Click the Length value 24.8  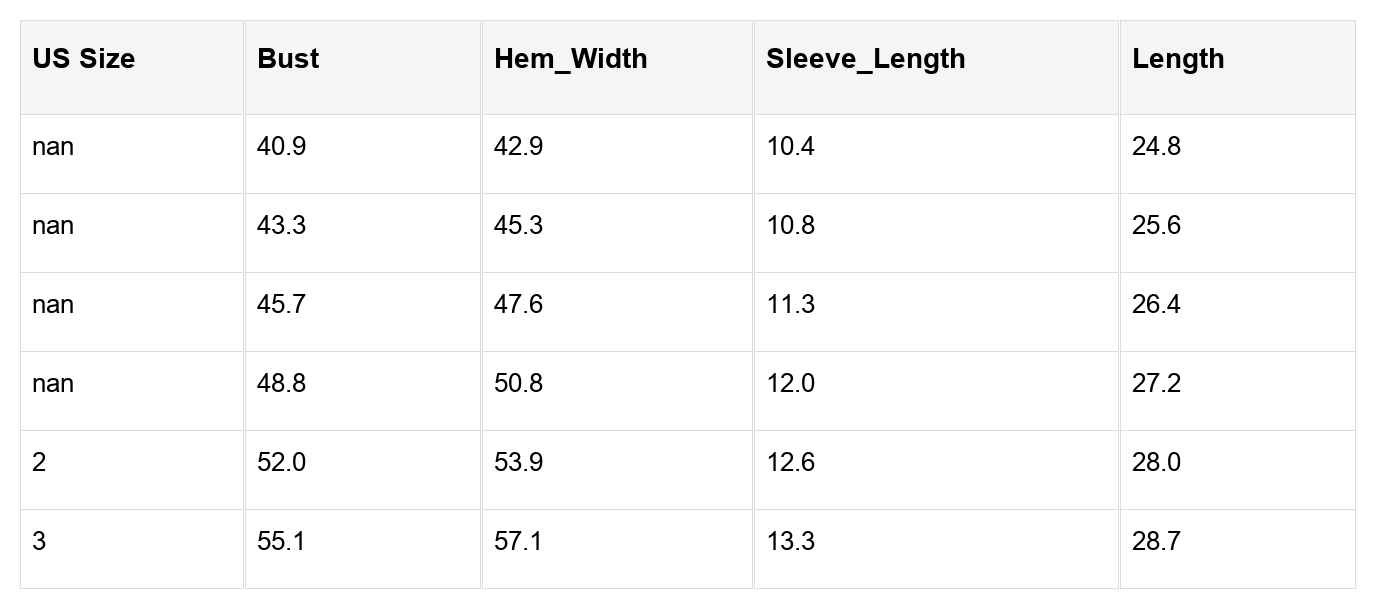point(1156,147)
